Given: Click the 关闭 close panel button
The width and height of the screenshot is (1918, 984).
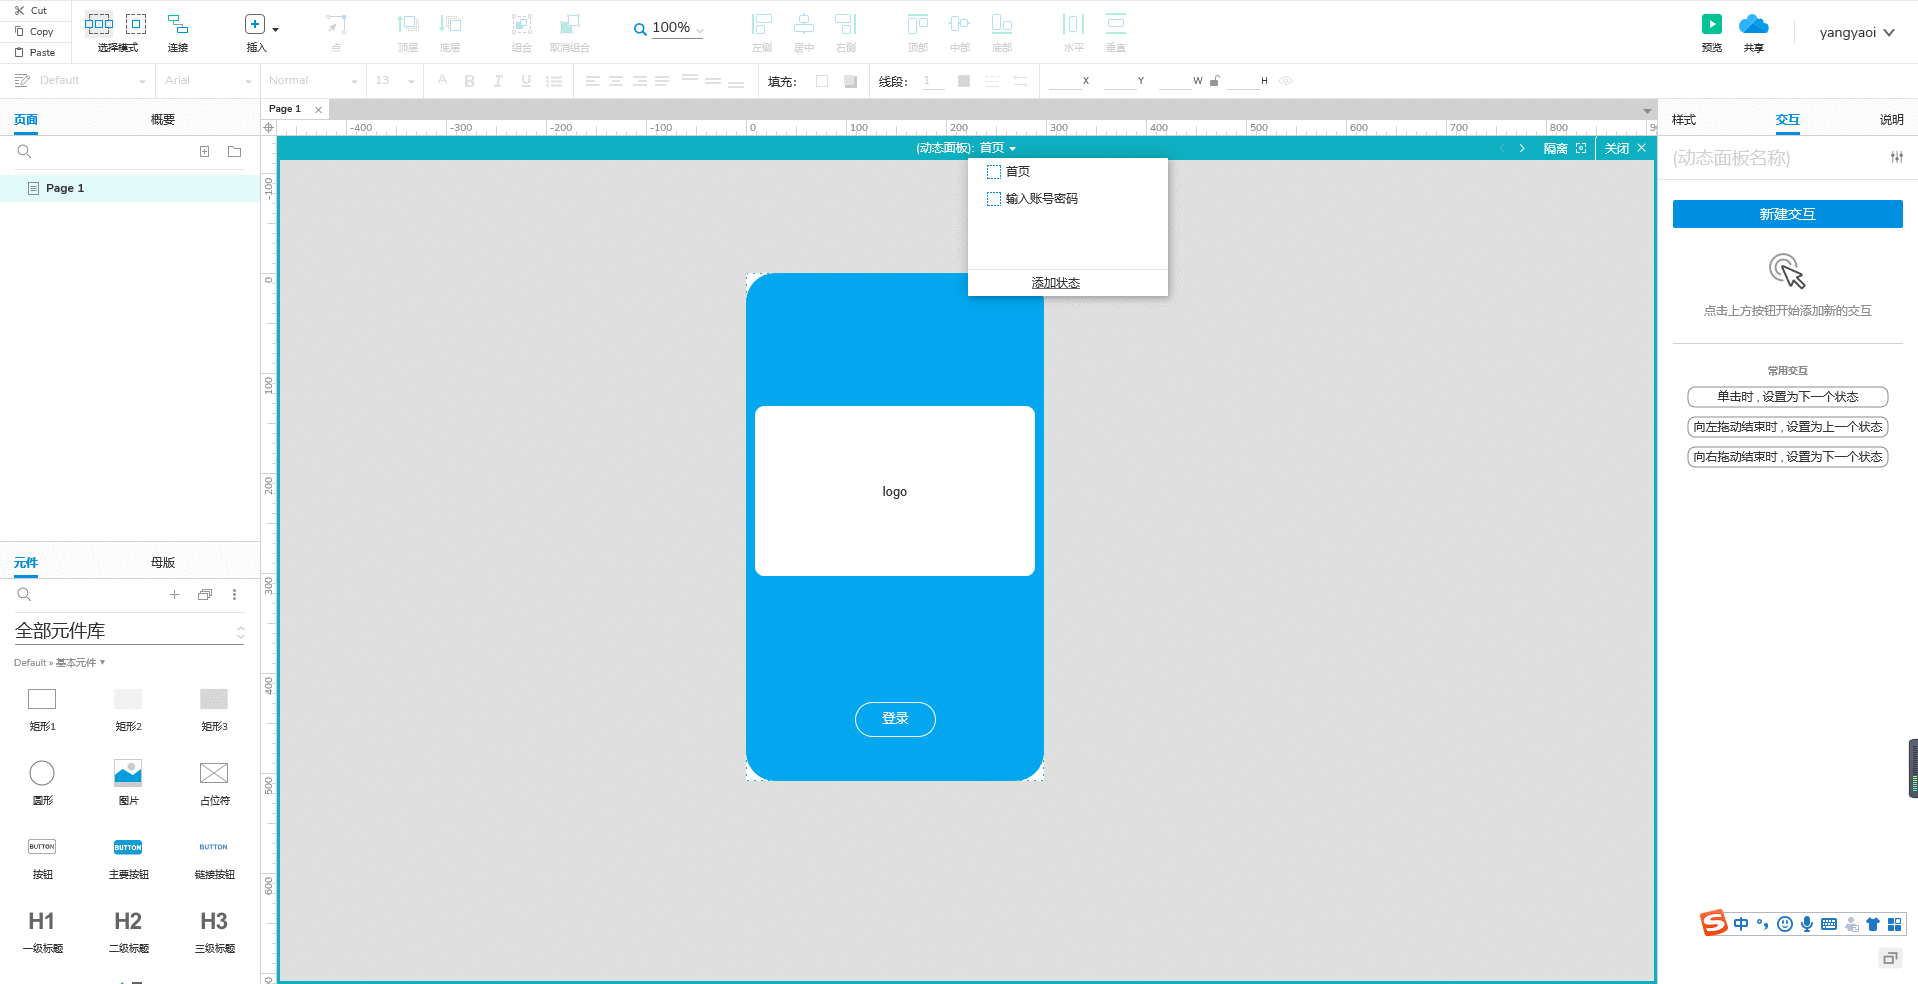Looking at the screenshot, I should click(1625, 148).
